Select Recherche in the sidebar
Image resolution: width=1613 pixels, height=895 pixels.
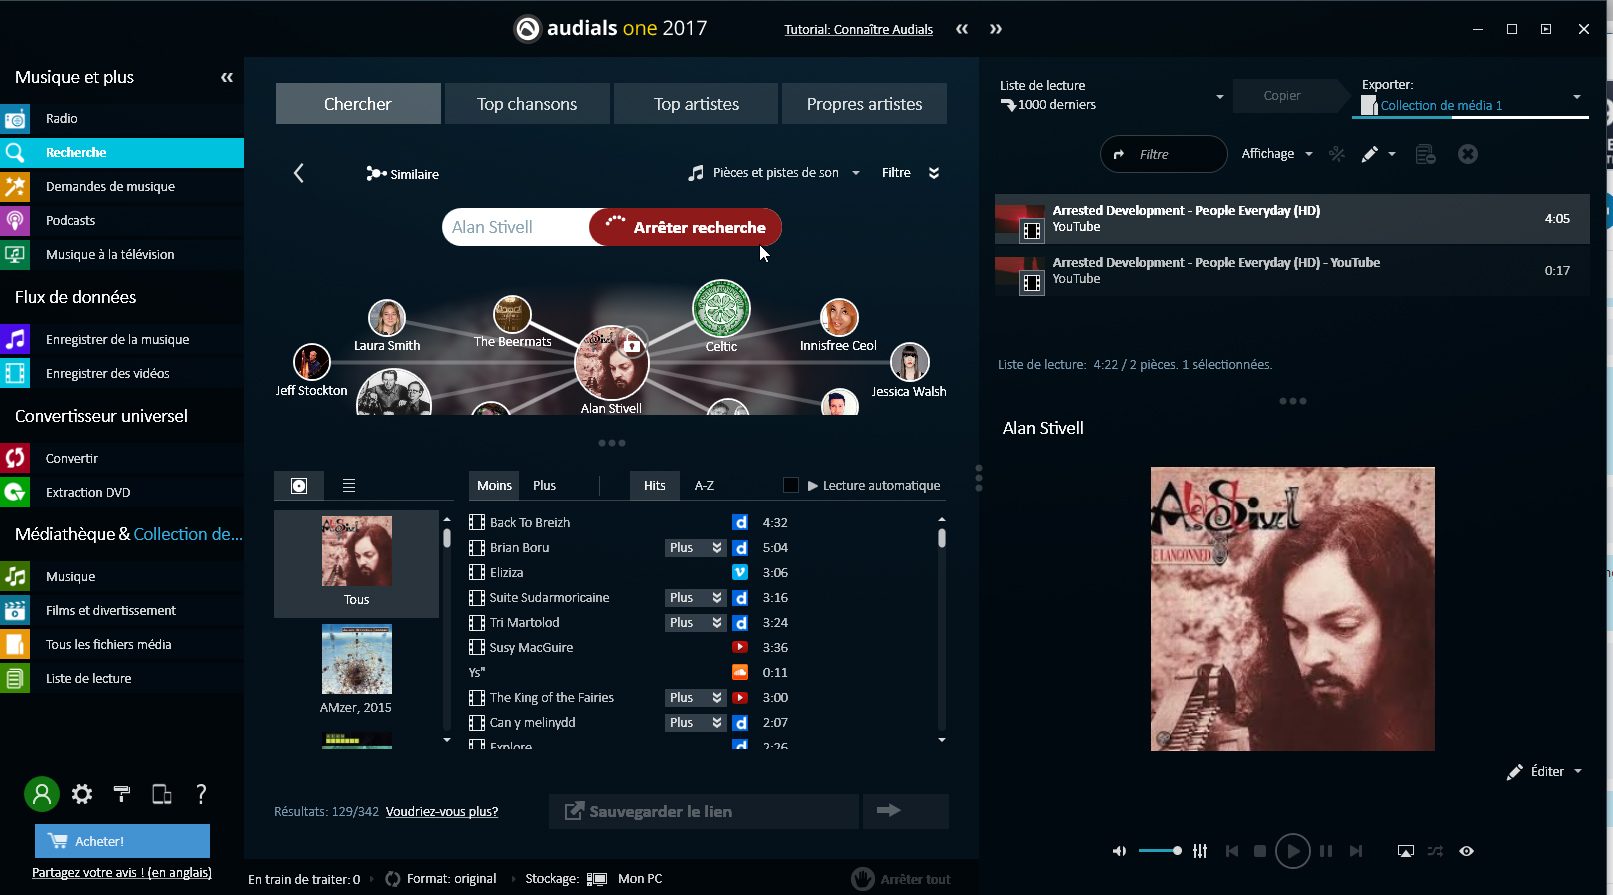(x=122, y=152)
